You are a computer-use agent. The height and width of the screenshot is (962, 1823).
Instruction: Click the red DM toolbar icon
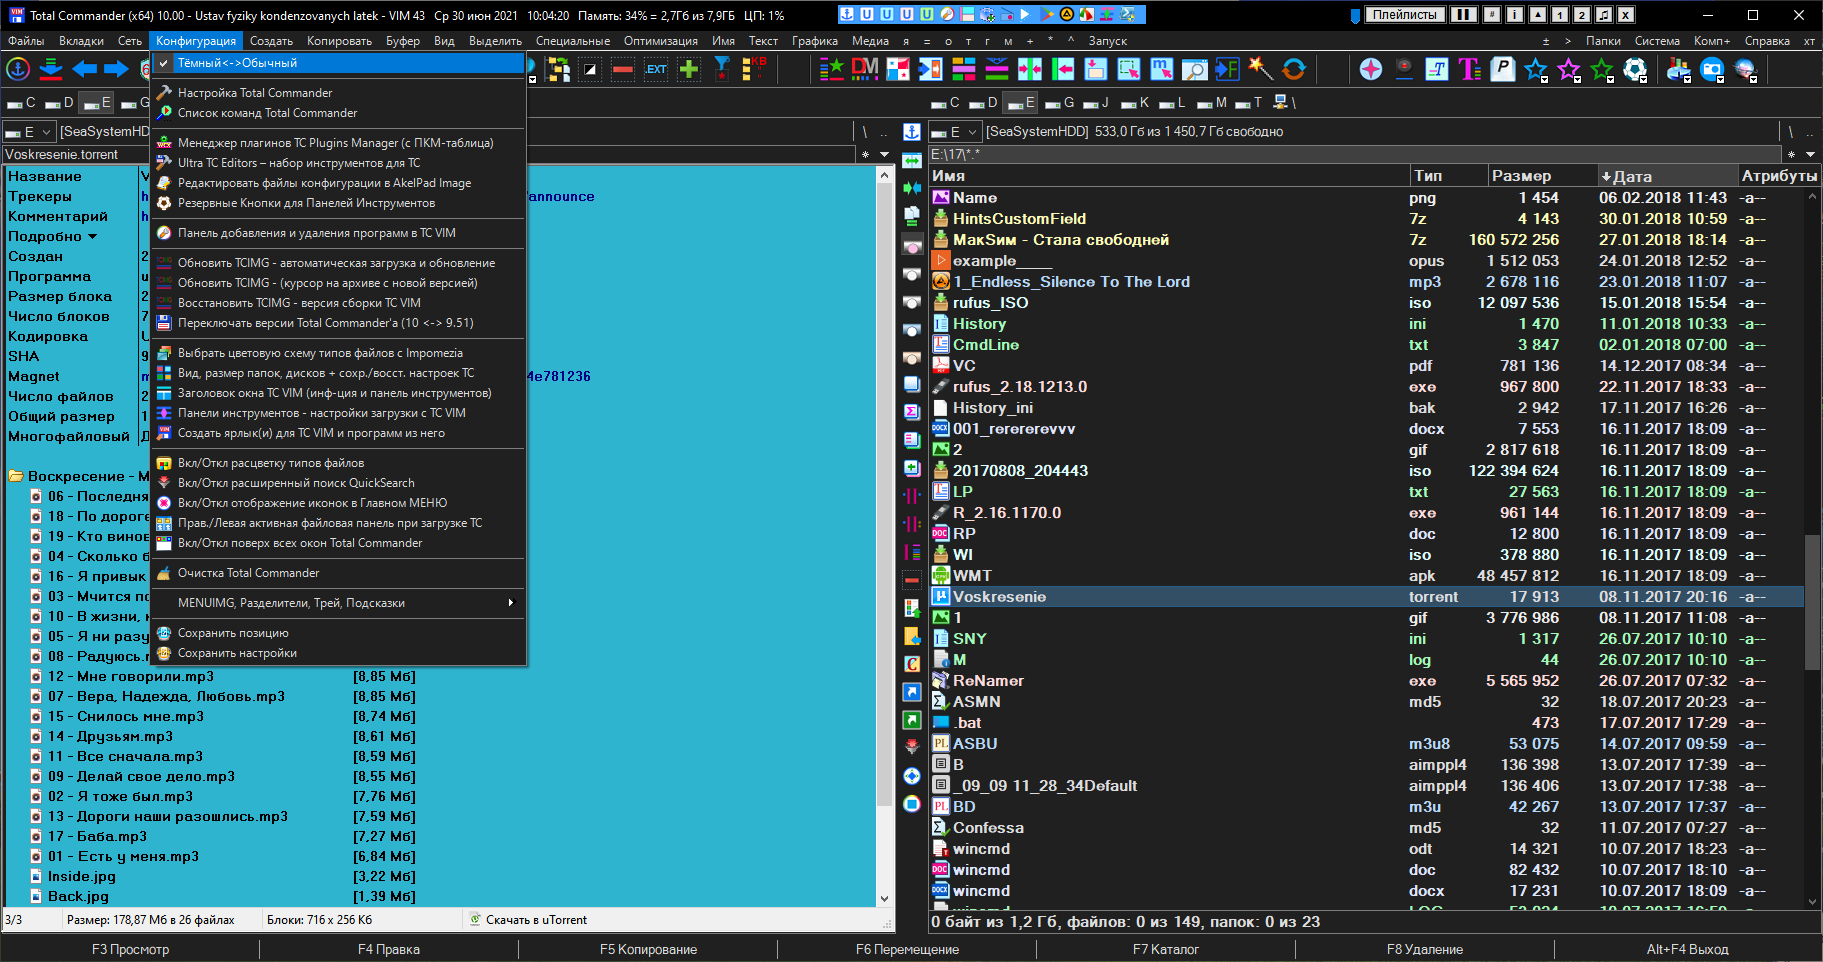pyautogui.click(x=865, y=69)
